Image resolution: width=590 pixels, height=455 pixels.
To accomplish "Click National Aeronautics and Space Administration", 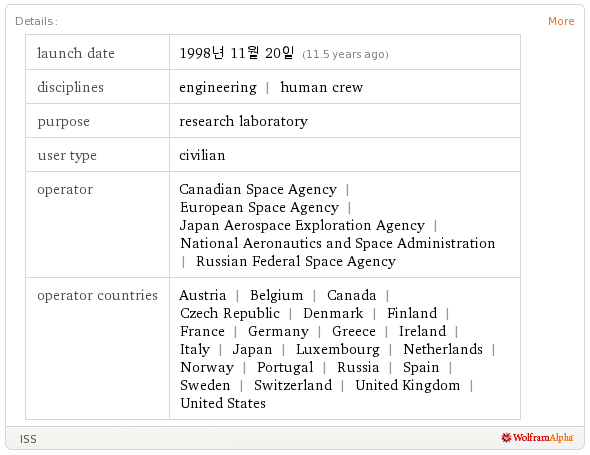I will [x=338, y=243].
